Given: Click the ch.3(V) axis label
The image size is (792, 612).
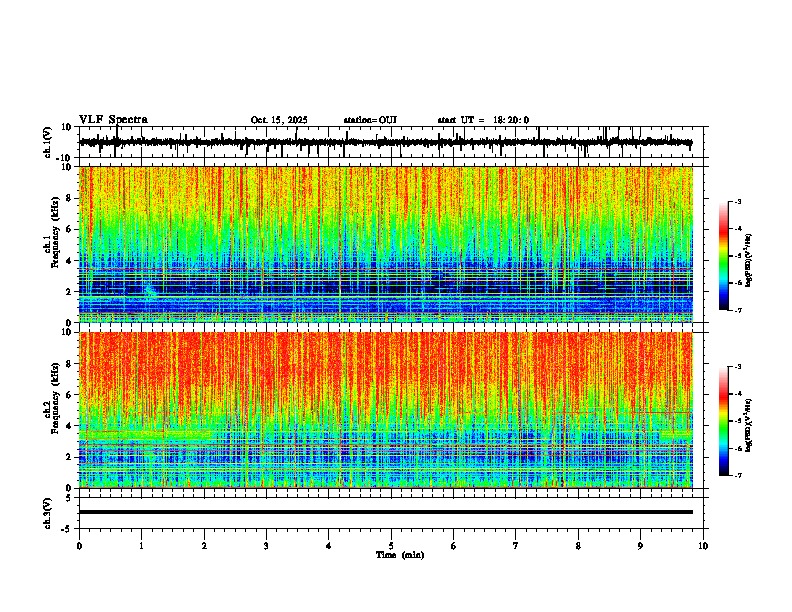Looking at the screenshot, I should [x=48, y=514].
